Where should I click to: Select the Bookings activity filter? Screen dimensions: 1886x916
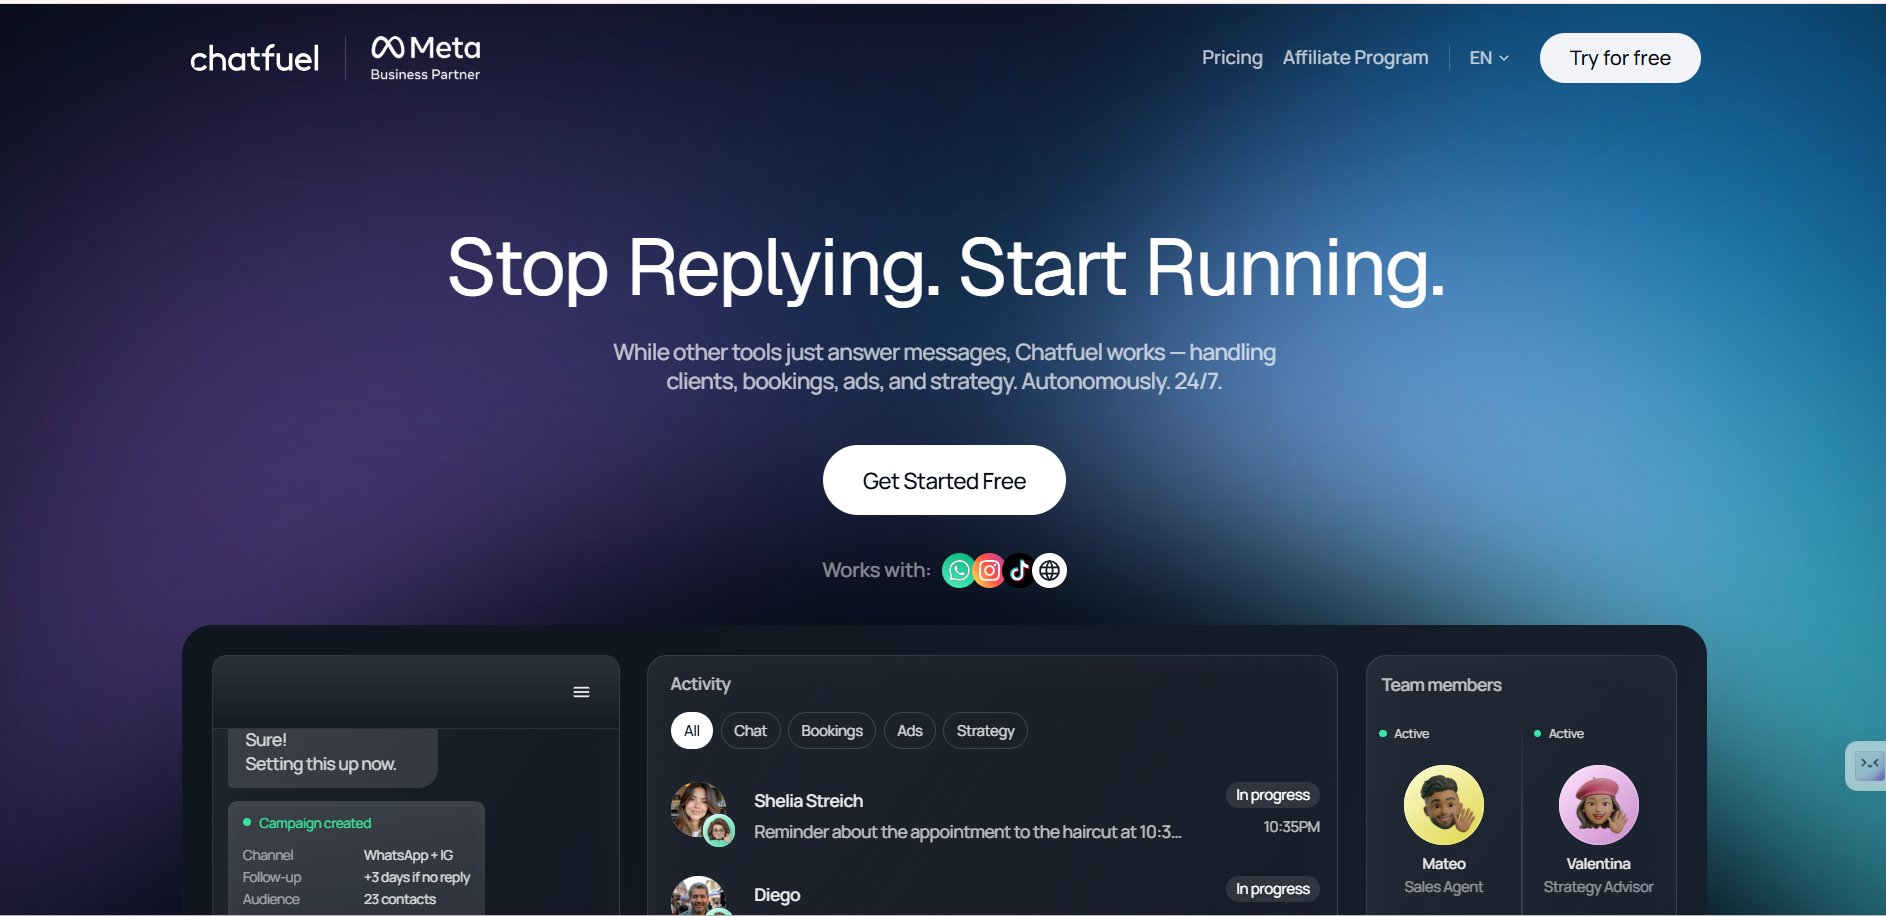point(832,731)
